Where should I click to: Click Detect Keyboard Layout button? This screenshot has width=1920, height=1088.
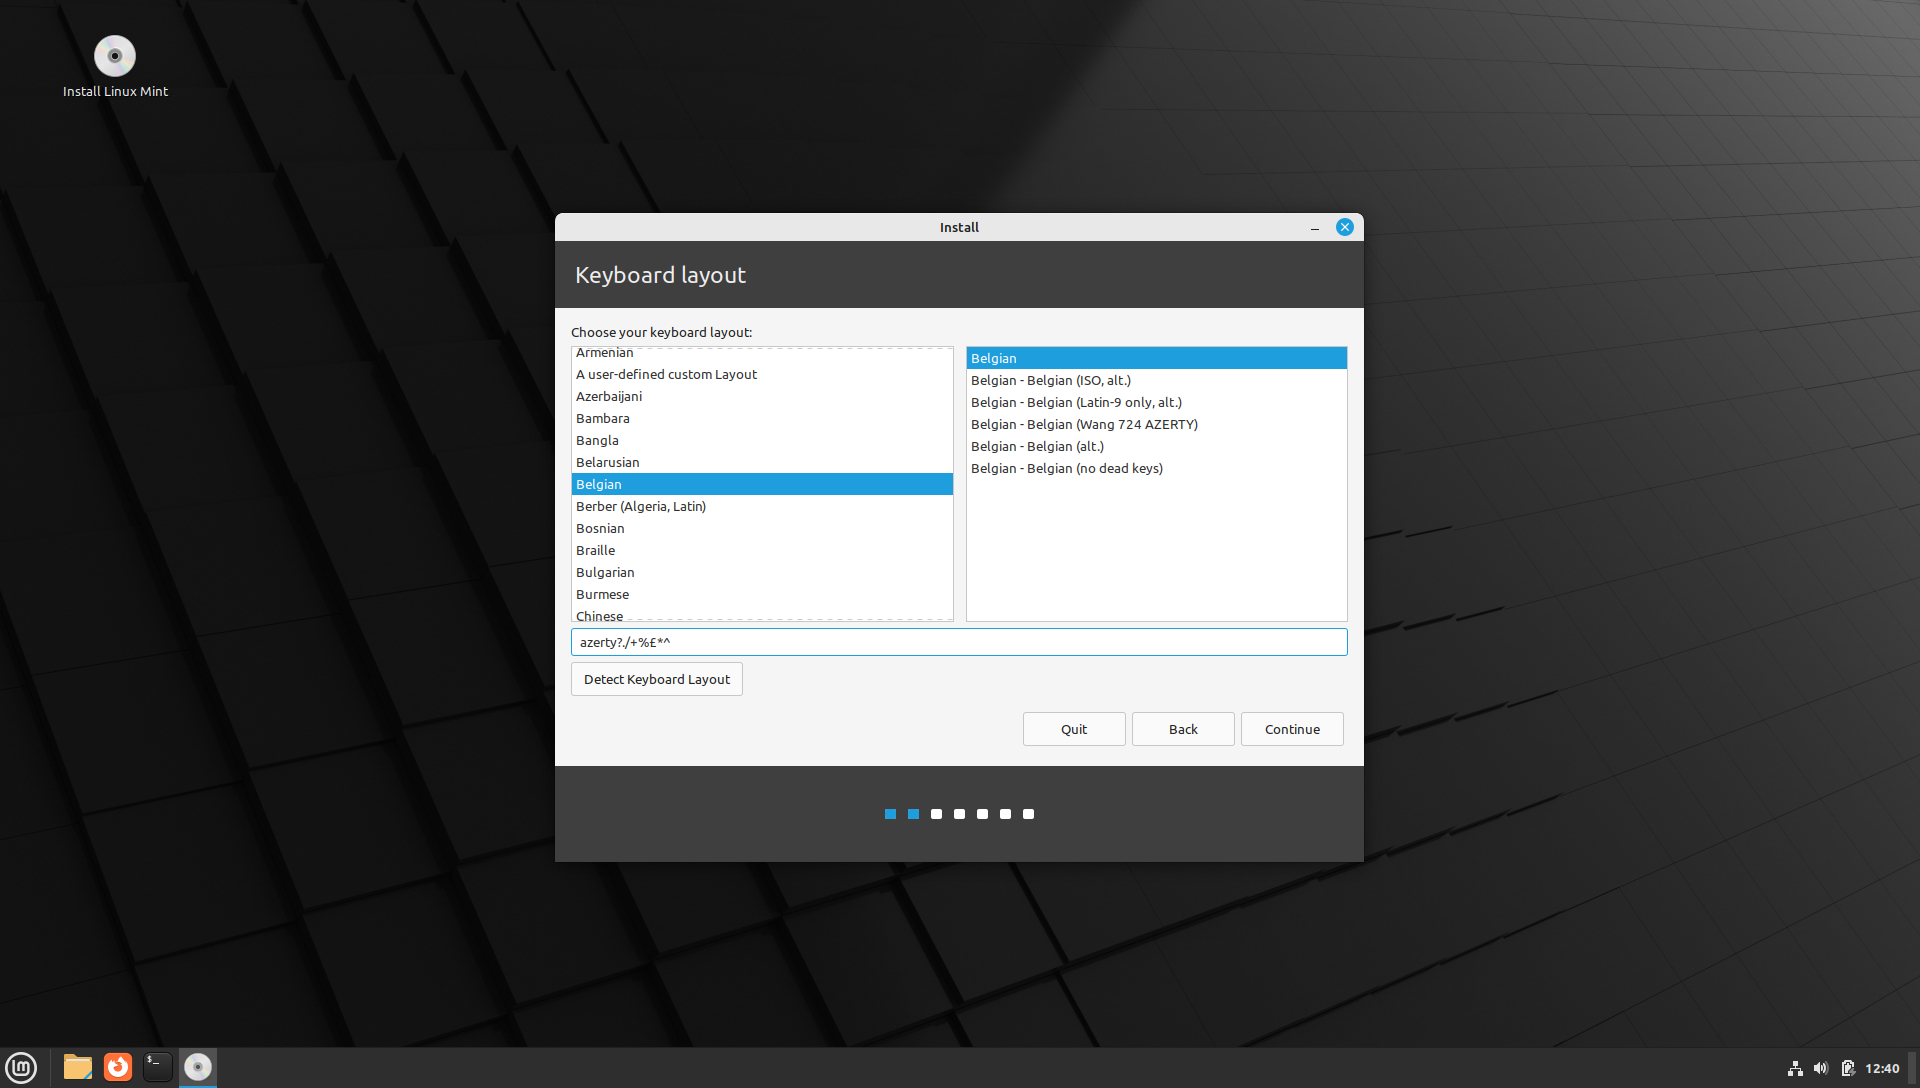pos(657,679)
